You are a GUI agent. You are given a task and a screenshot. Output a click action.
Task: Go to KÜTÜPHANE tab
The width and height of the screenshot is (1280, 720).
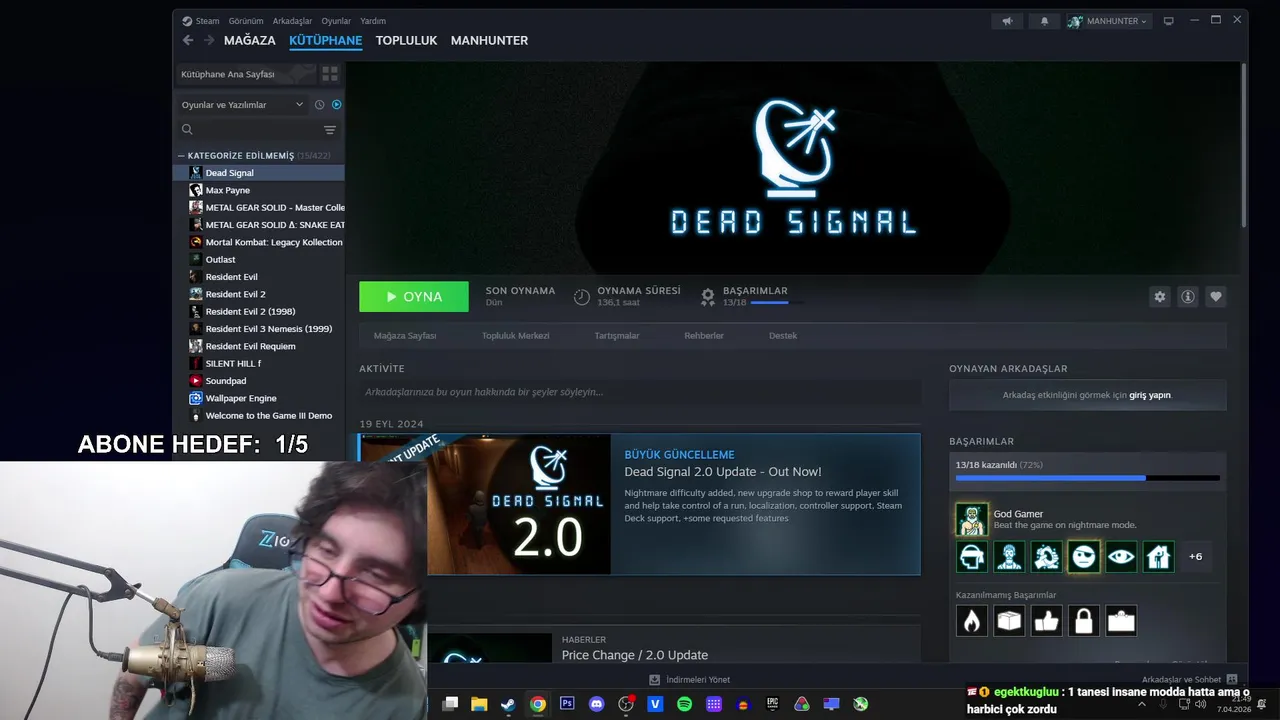[325, 41]
